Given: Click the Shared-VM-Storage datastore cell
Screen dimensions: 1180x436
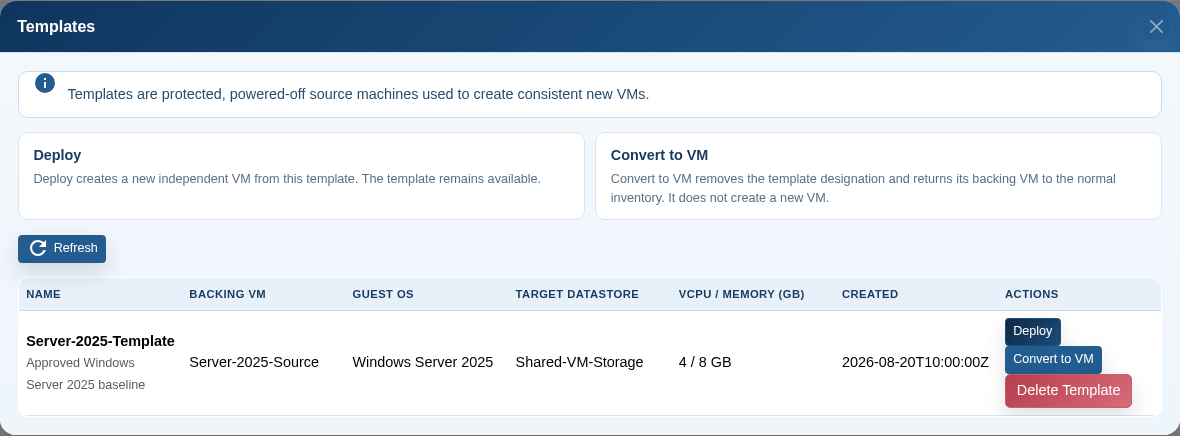Looking at the screenshot, I should coord(579,362).
